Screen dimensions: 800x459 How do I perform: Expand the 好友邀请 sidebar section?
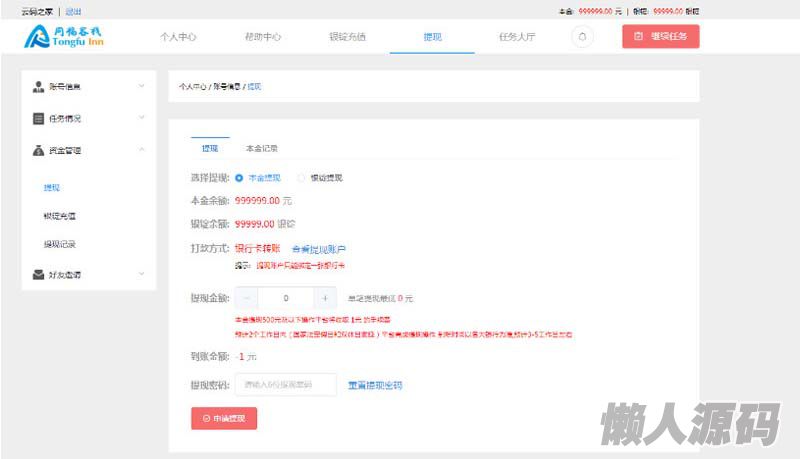point(141,274)
